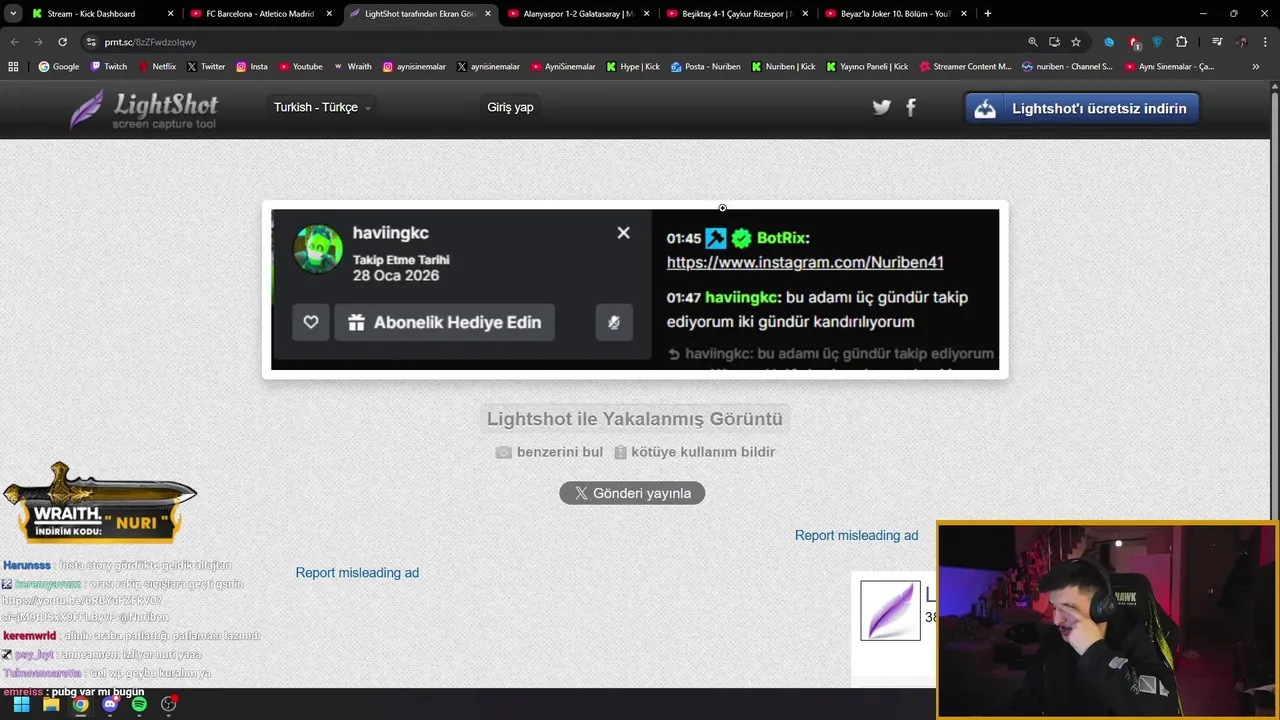
Task: Click the feather ad thumbnail
Action: pos(890,610)
